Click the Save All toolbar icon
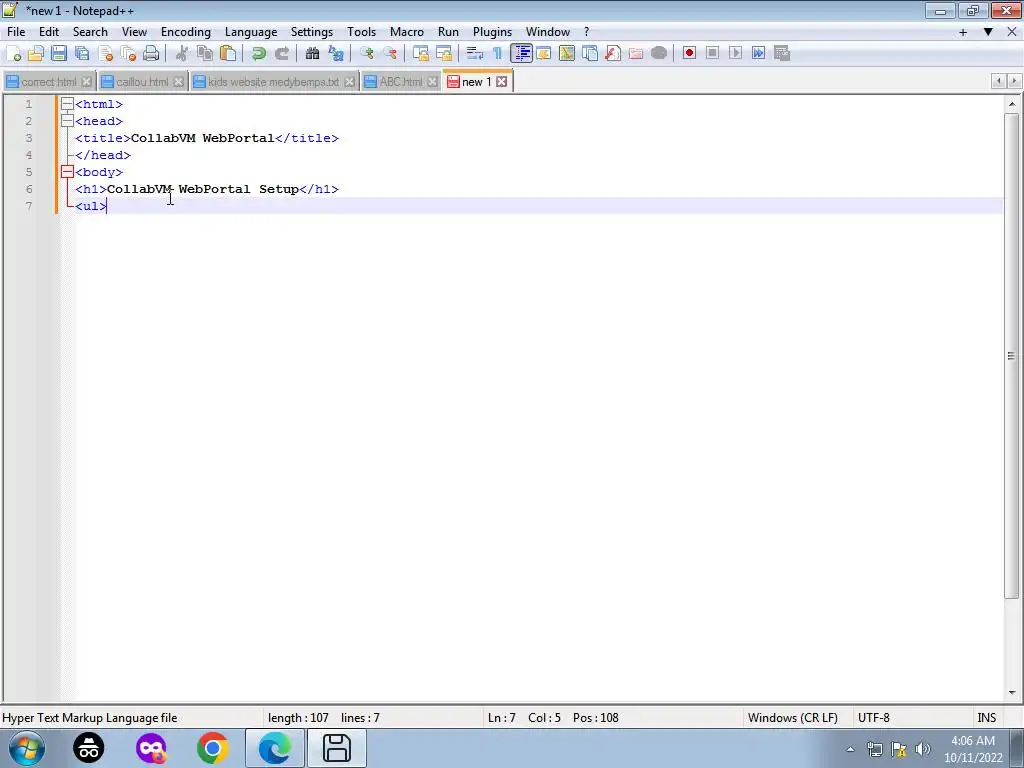This screenshot has height=768, width=1024. click(x=82, y=54)
